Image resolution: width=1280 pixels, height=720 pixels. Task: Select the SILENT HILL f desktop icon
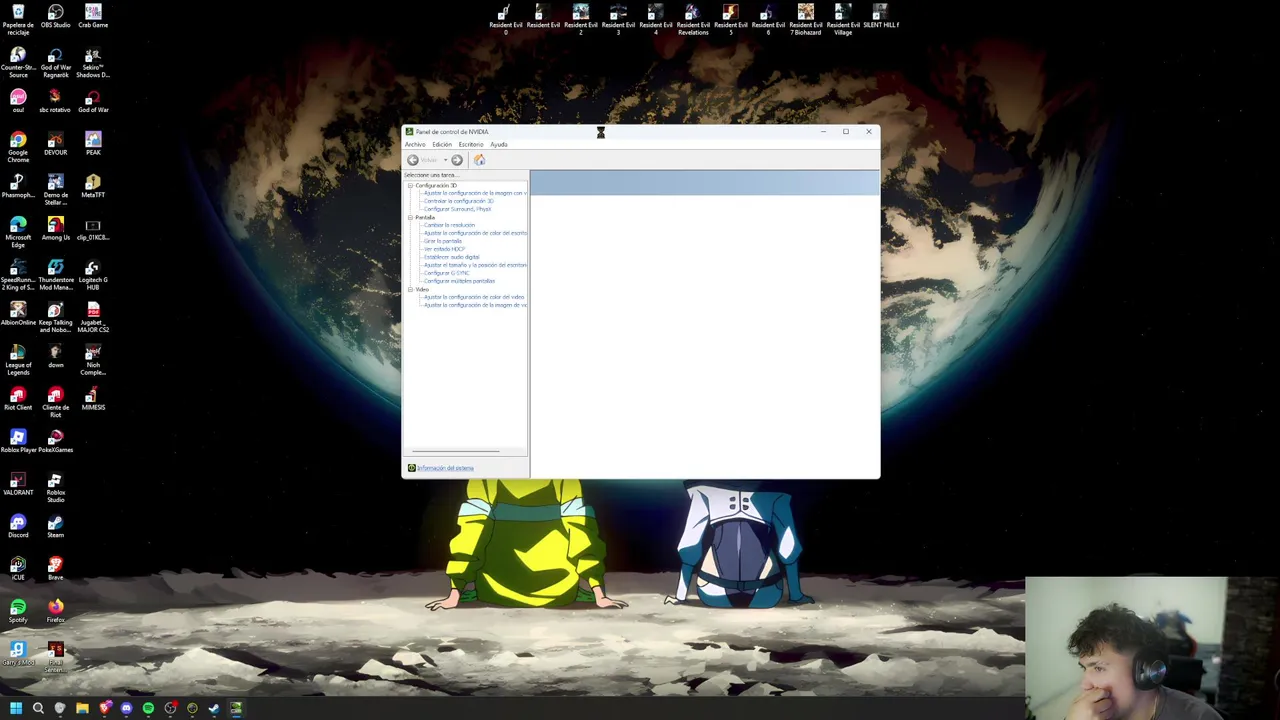pos(881,16)
